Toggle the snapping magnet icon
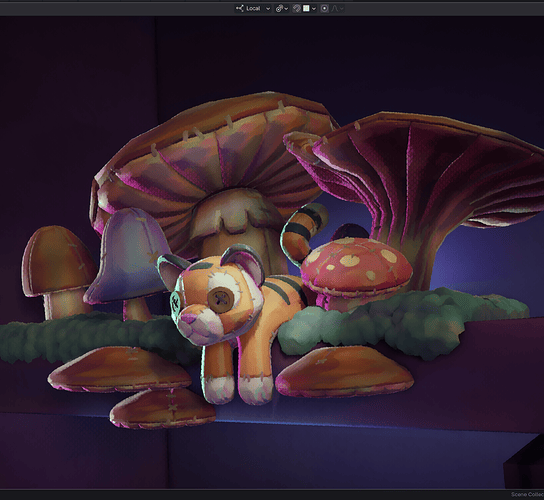The height and width of the screenshot is (500, 544). (x=296, y=8)
